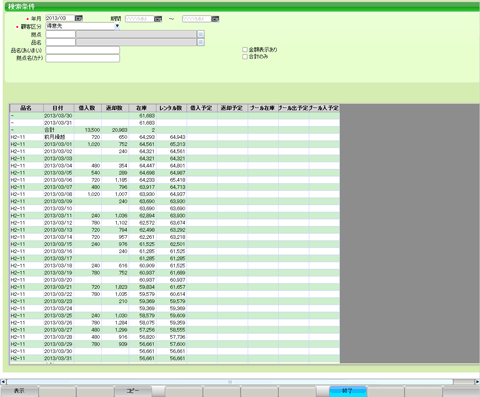Click the 検索条件 panel header
Viewport: 480px width, 397px height.
242,7
